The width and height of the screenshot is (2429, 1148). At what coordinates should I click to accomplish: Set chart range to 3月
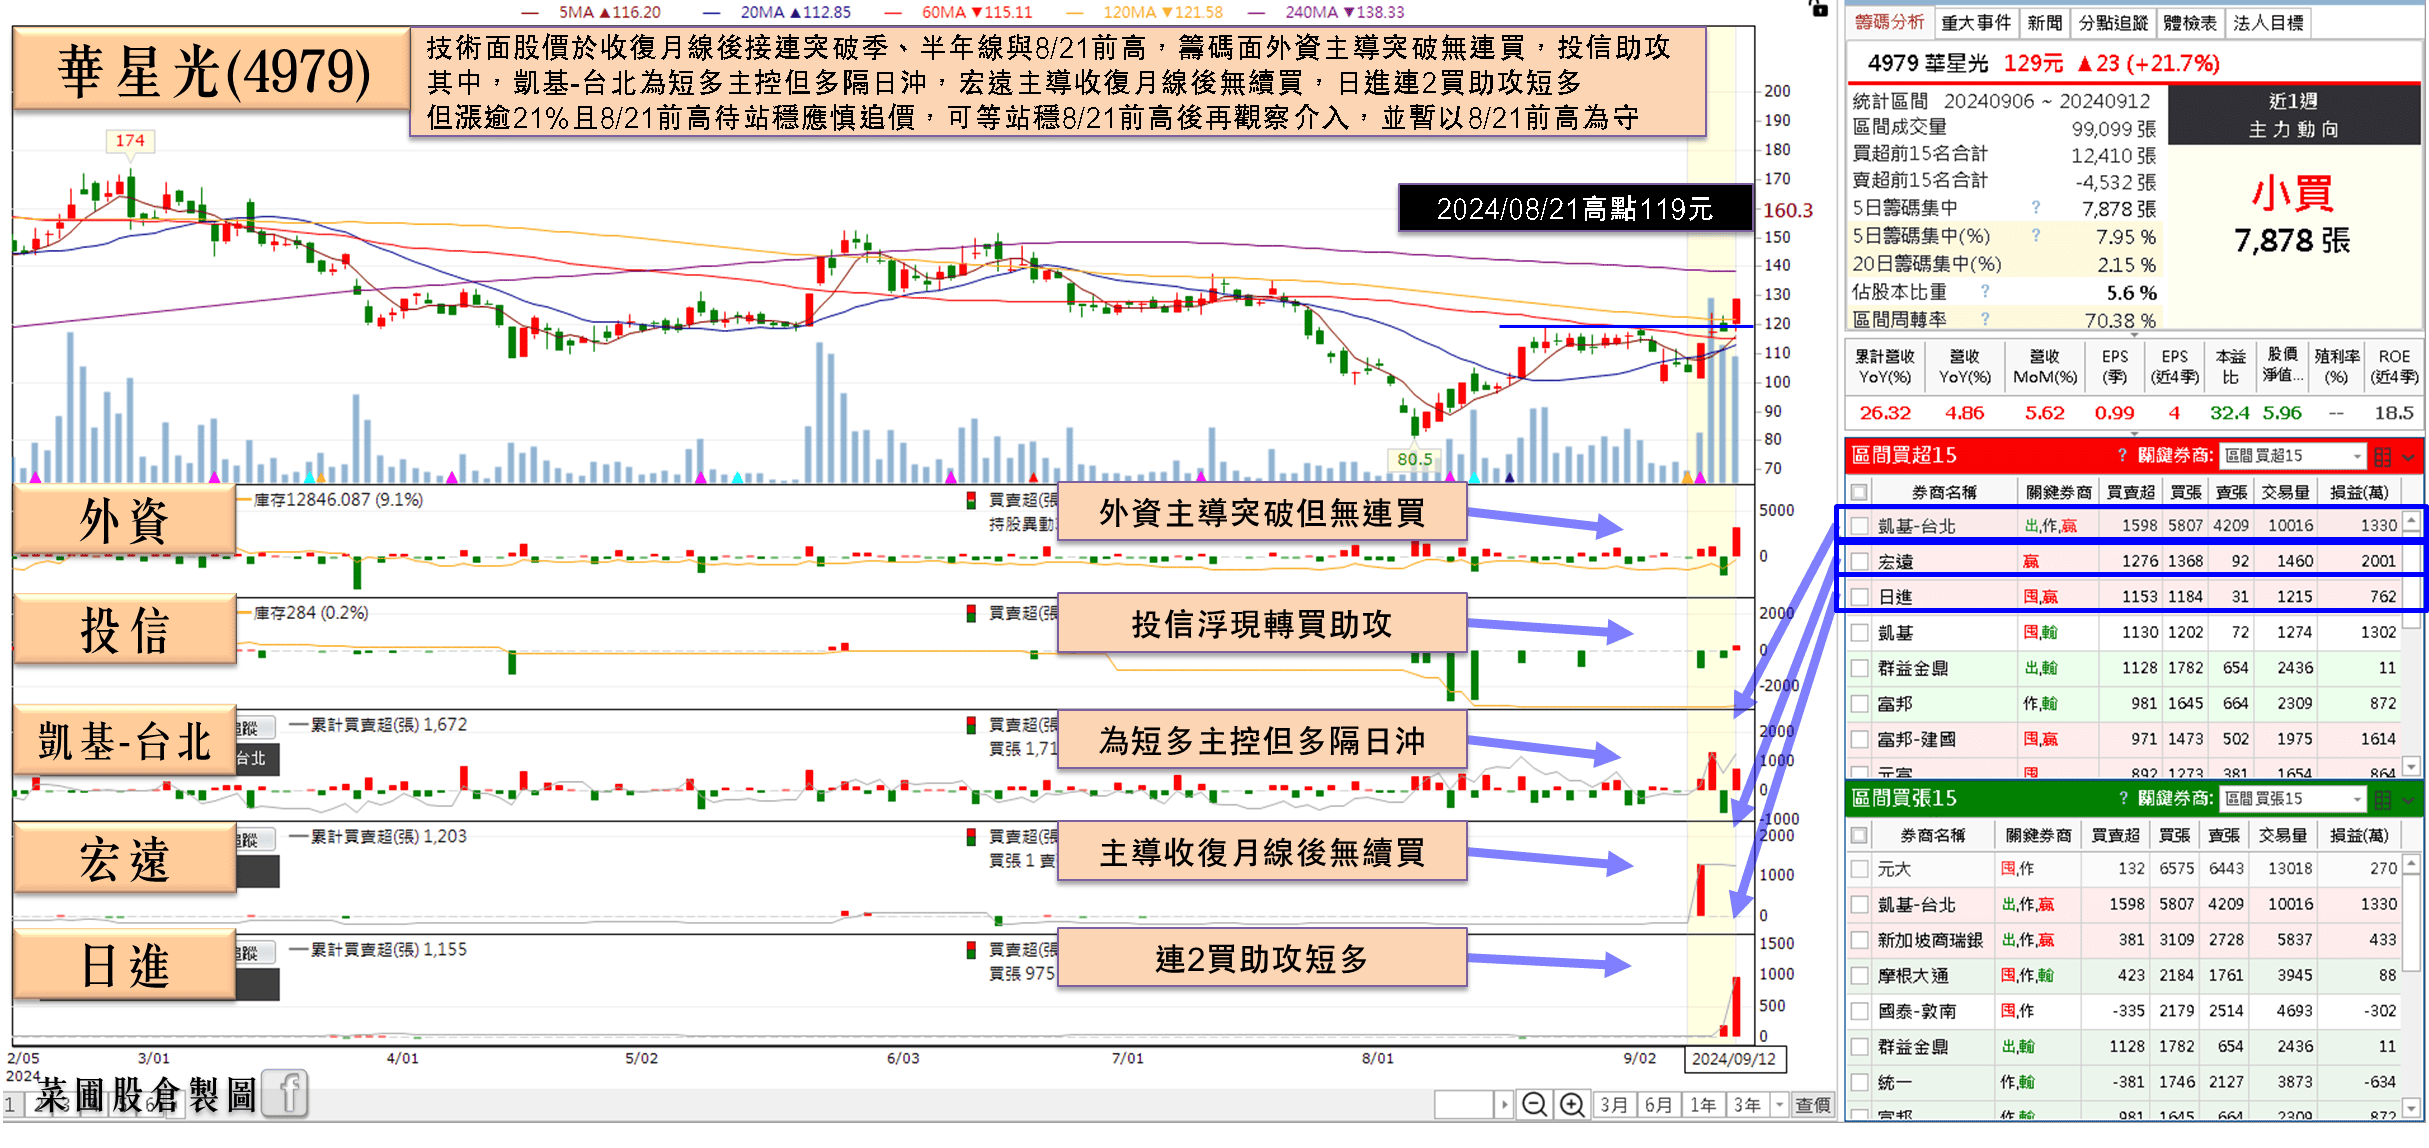pyautogui.click(x=1614, y=1105)
